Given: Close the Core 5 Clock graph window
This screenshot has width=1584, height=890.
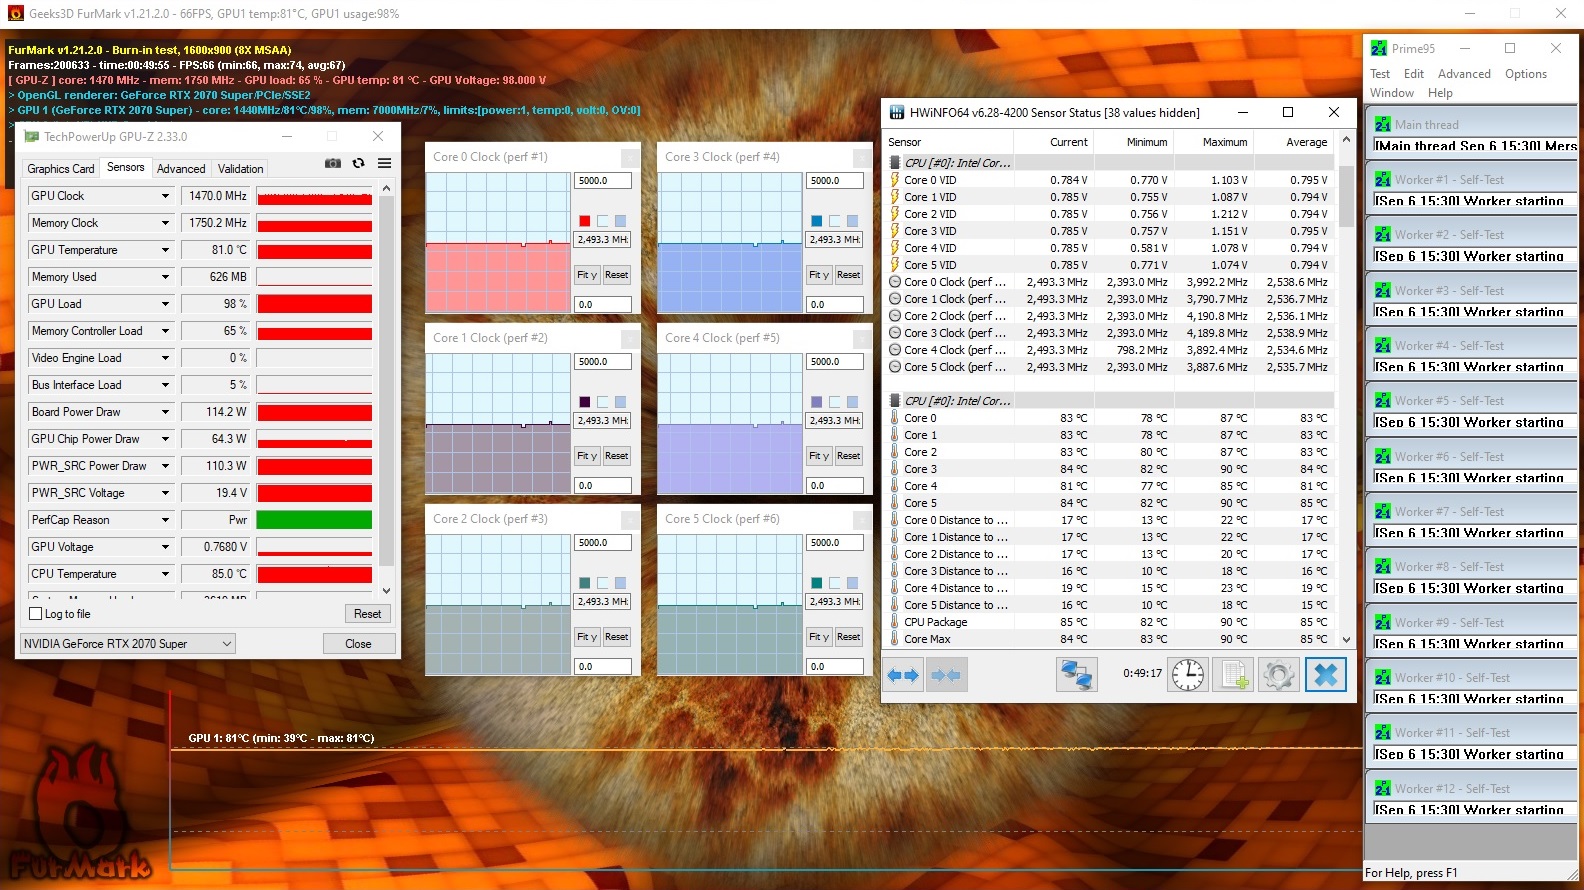Looking at the screenshot, I should point(862,519).
